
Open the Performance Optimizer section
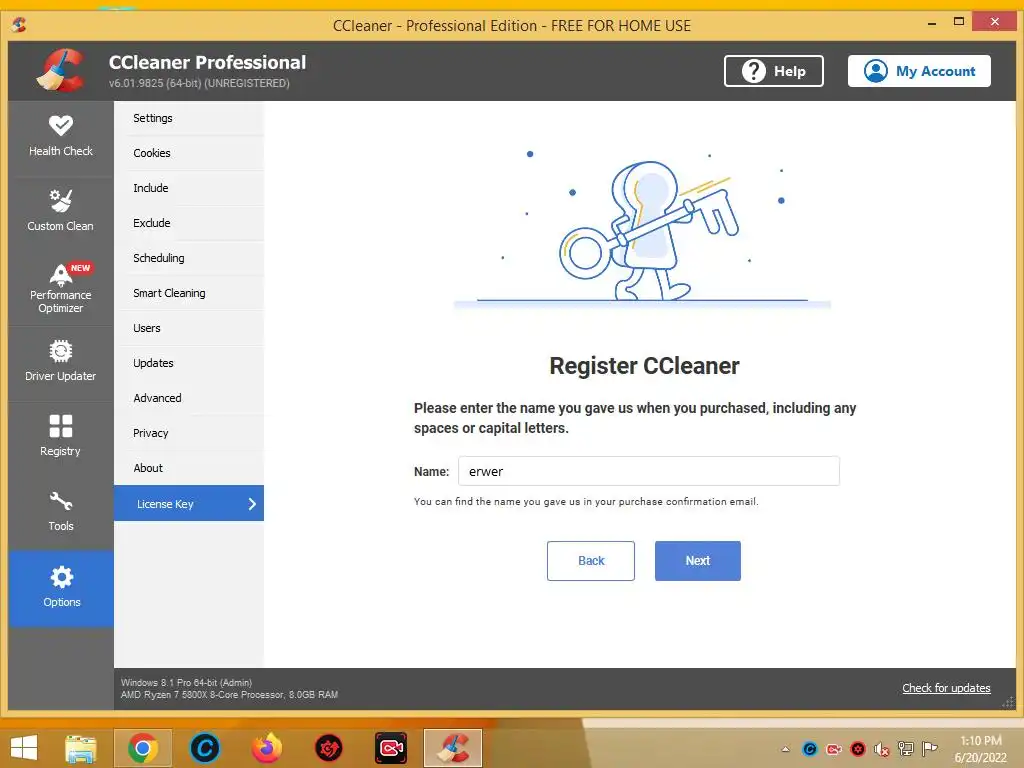pyautogui.click(x=61, y=288)
